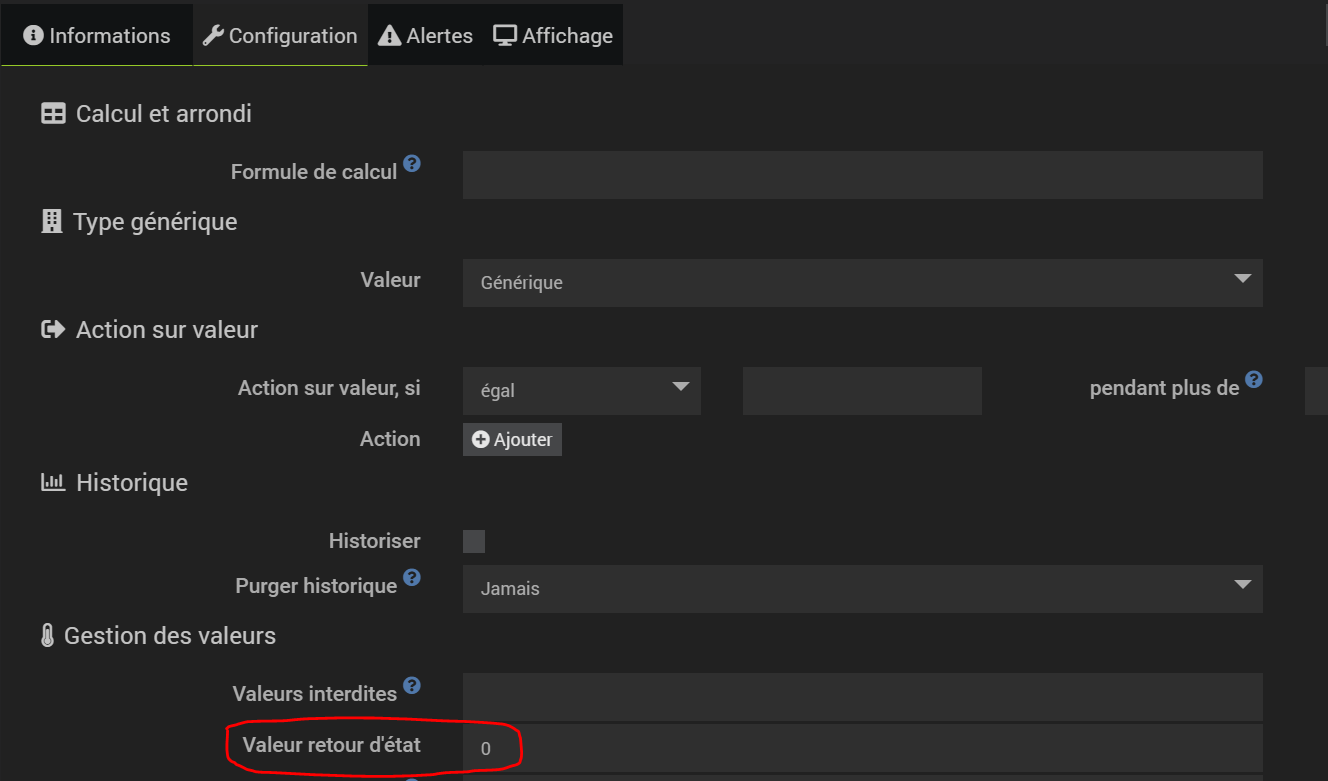The height and width of the screenshot is (781, 1328).
Task: Click the Ajouter action button
Action: pos(512,440)
